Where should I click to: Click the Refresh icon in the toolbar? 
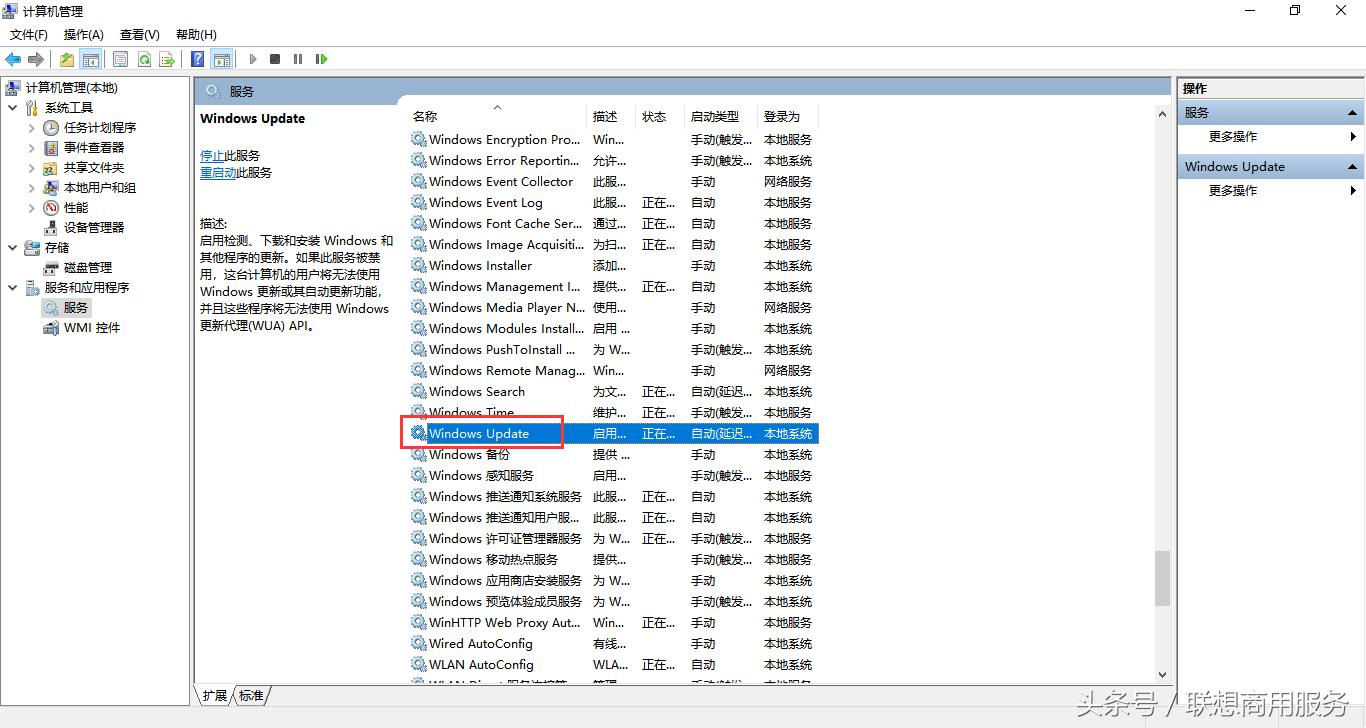pos(143,58)
